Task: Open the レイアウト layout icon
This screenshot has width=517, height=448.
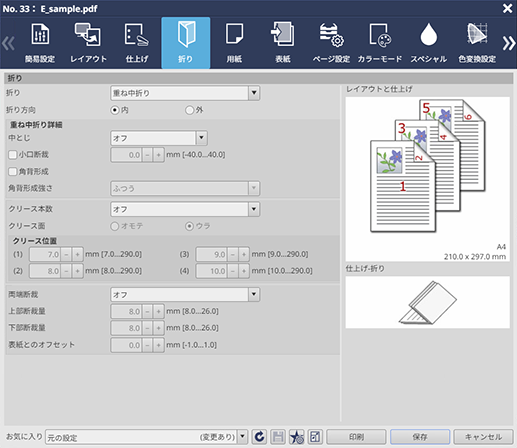Action: click(88, 43)
